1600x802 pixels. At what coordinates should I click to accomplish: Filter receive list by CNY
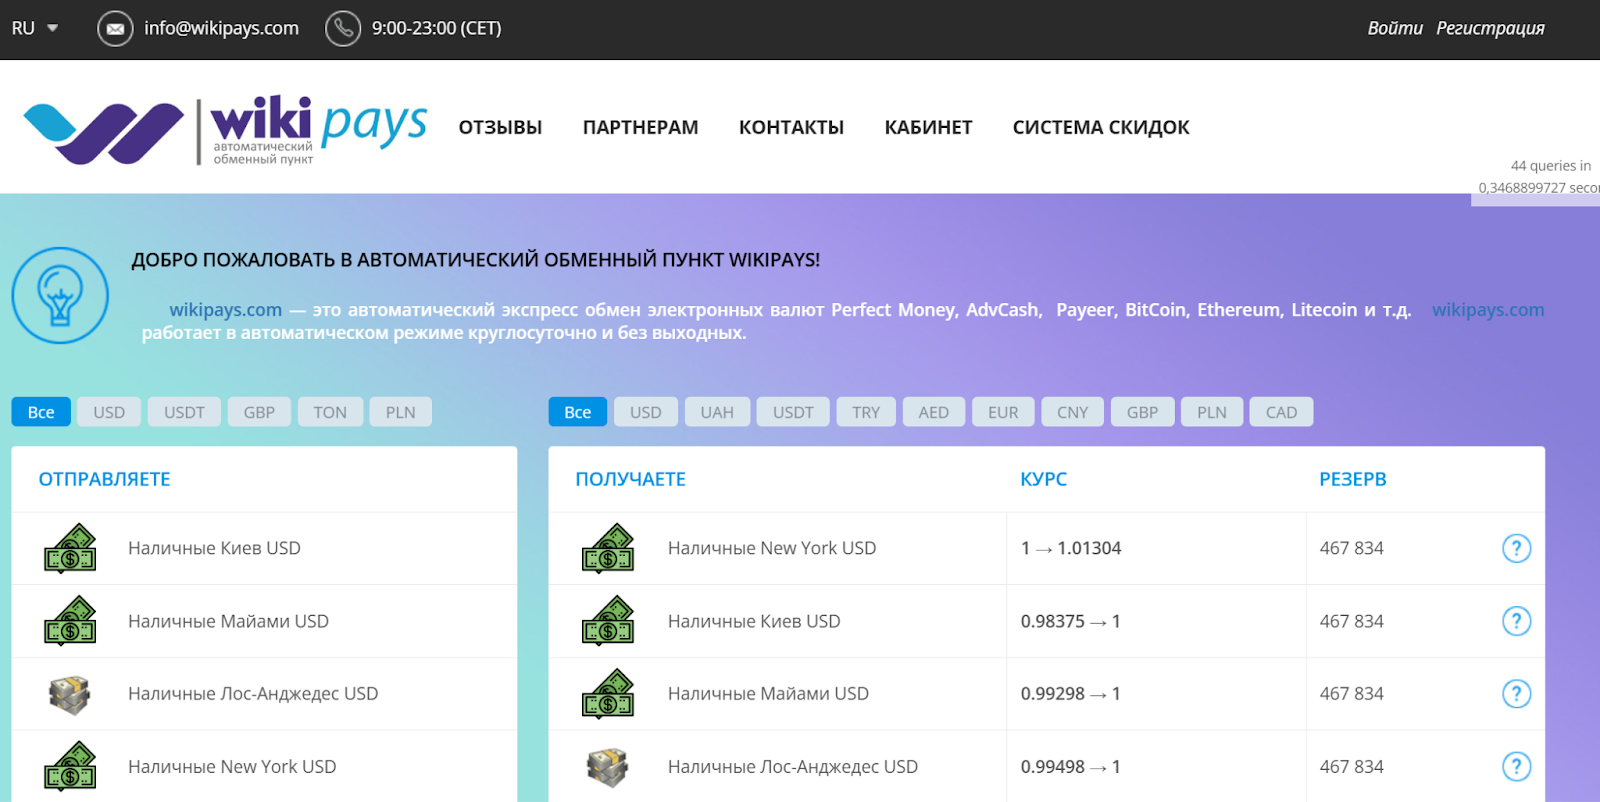(1072, 412)
